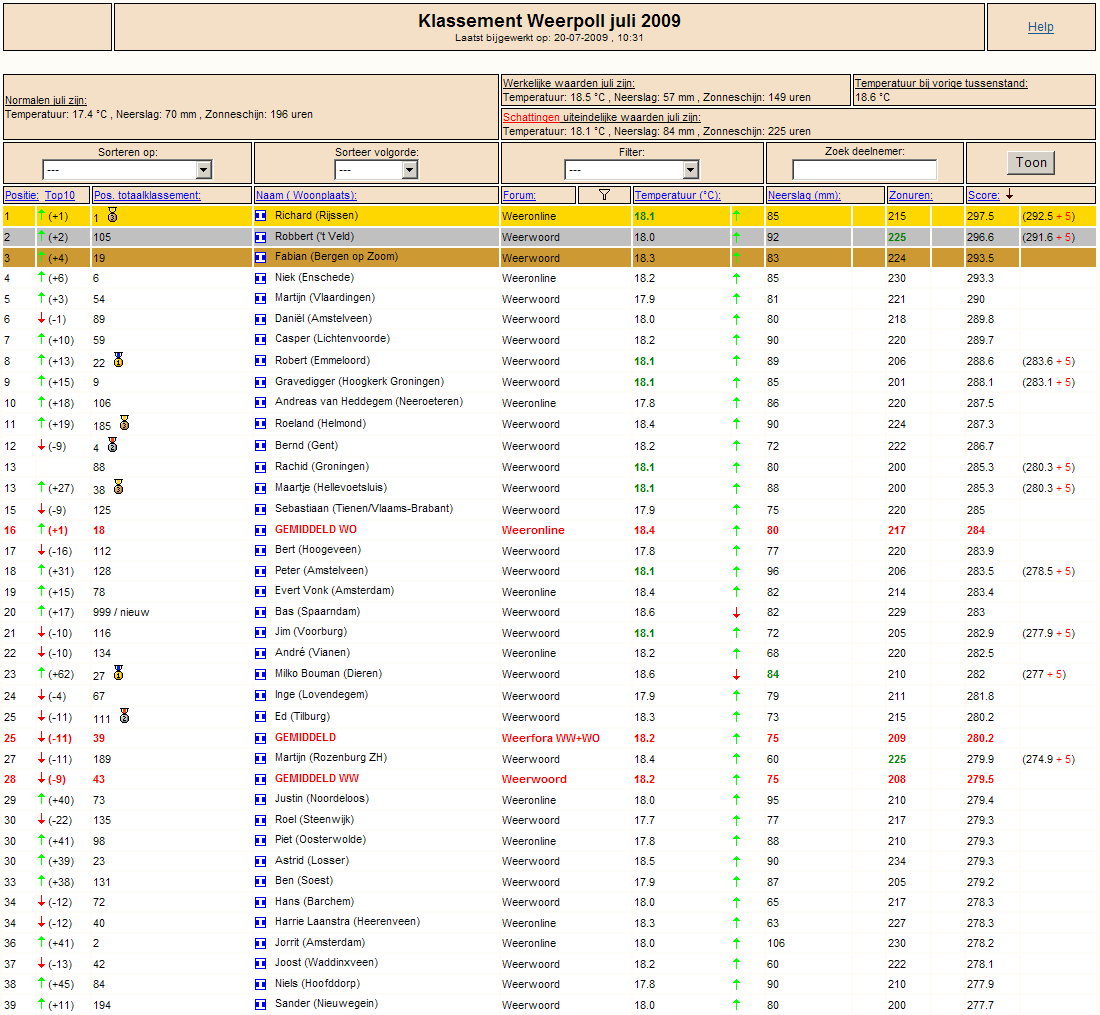Open the 'Sorteer volgorde' dropdown
Screen dimensions: 1100x1015
pos(376,170)
